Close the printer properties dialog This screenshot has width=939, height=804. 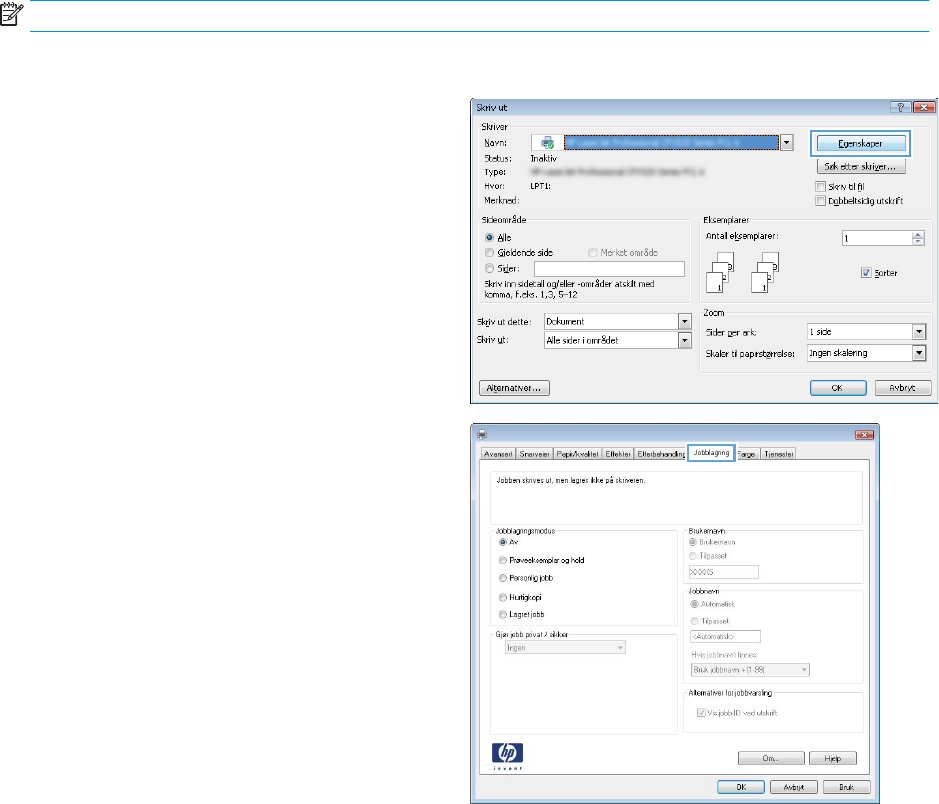pyautogui.click(x=863, y=434)
